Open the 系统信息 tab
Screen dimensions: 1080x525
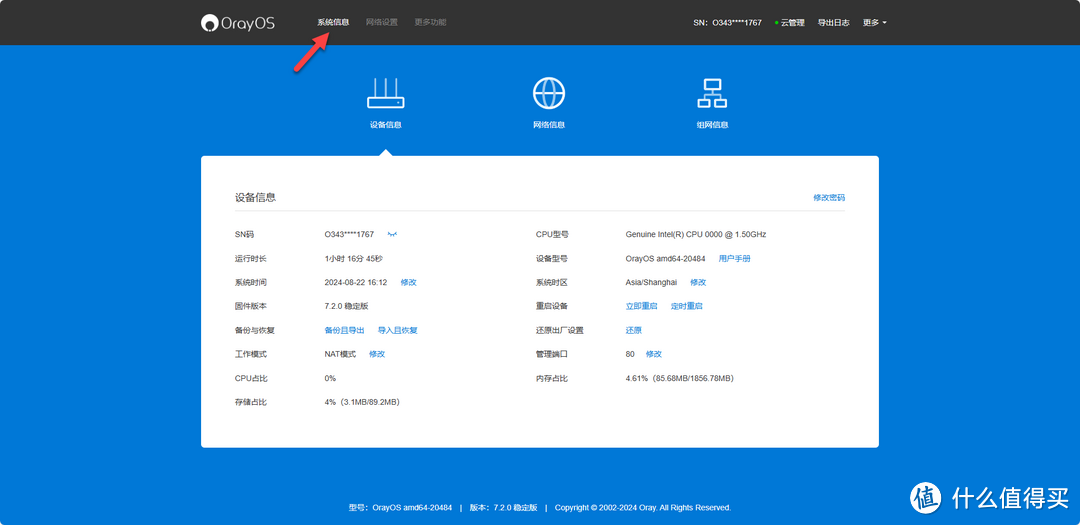pos(333,22)
